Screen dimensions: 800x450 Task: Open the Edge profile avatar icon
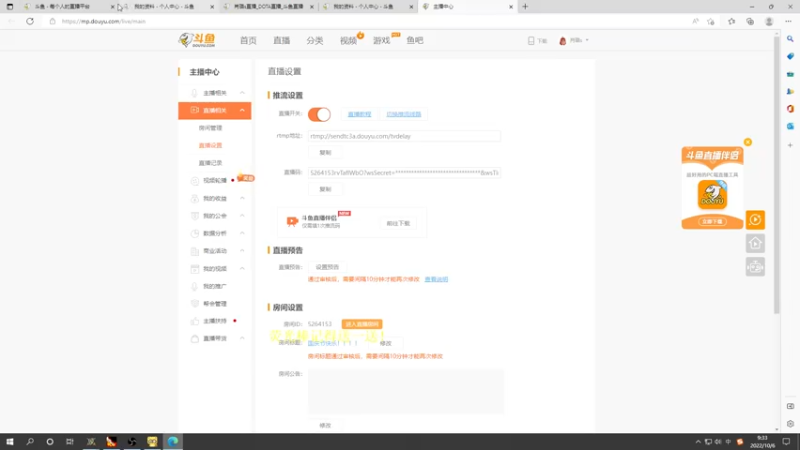pyautogui.click(x=769, y=21)
